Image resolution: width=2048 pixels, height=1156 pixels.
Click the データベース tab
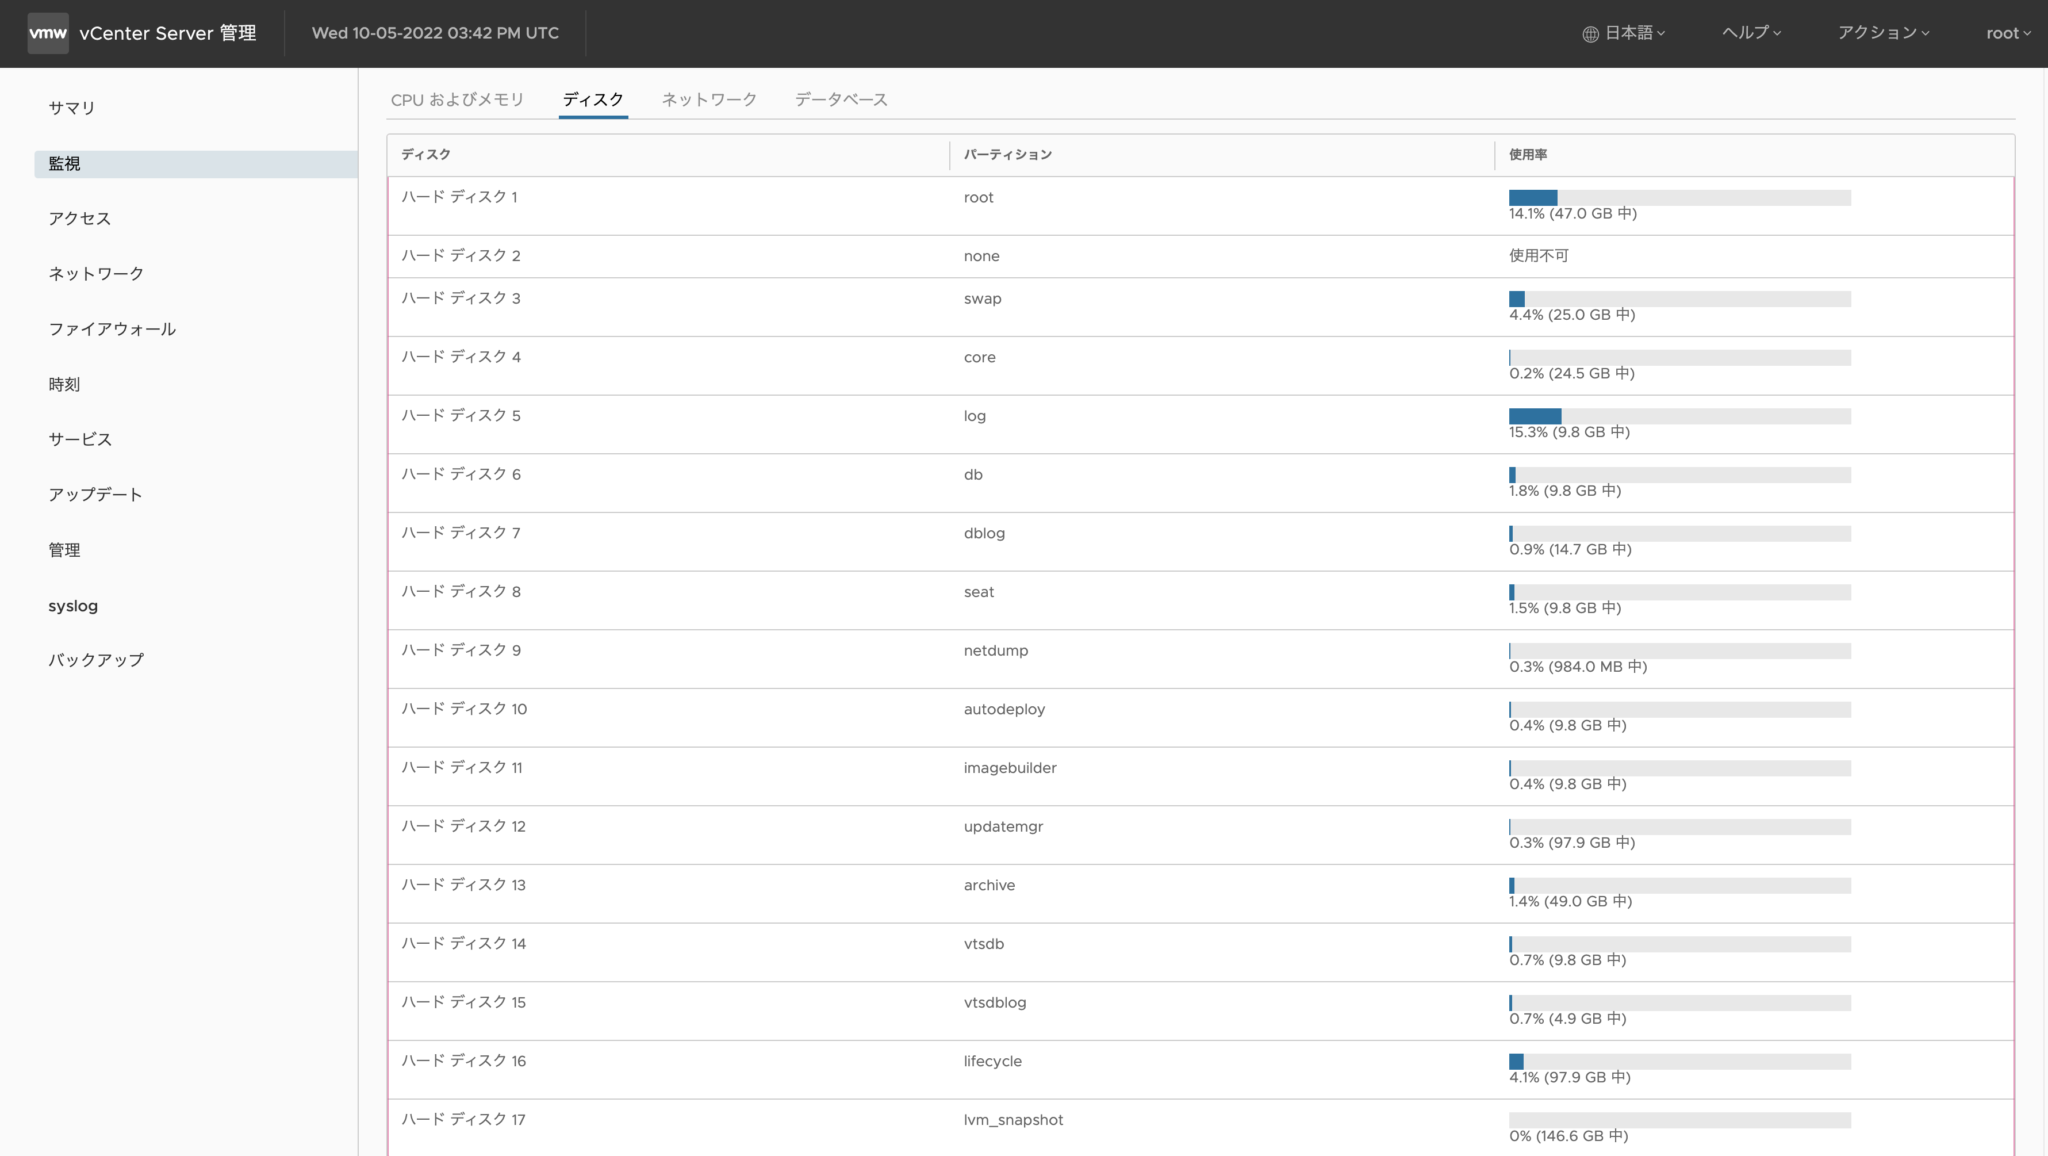840,98
